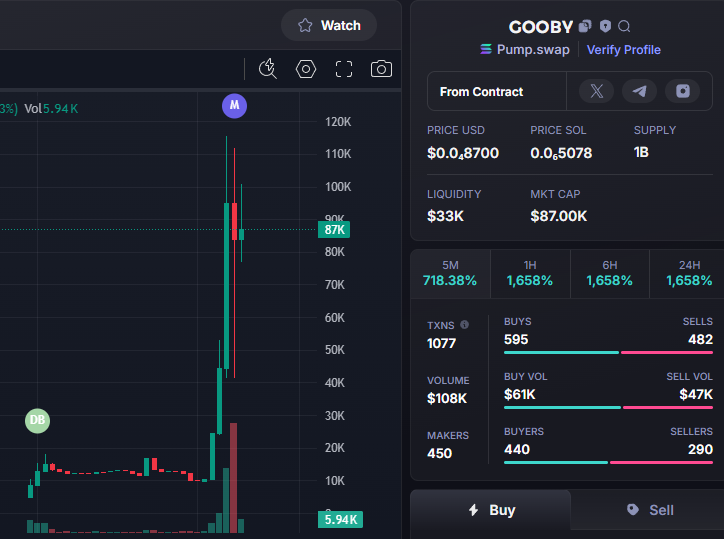Click the BUYERS count 440

pos(517,449)
